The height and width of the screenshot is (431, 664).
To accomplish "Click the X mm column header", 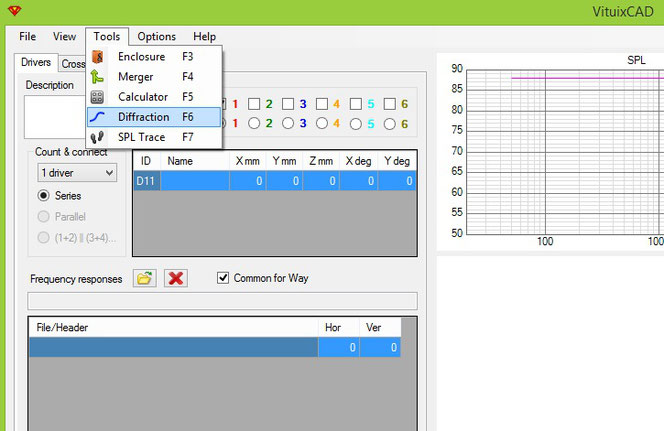I will [x=248, y=161].
